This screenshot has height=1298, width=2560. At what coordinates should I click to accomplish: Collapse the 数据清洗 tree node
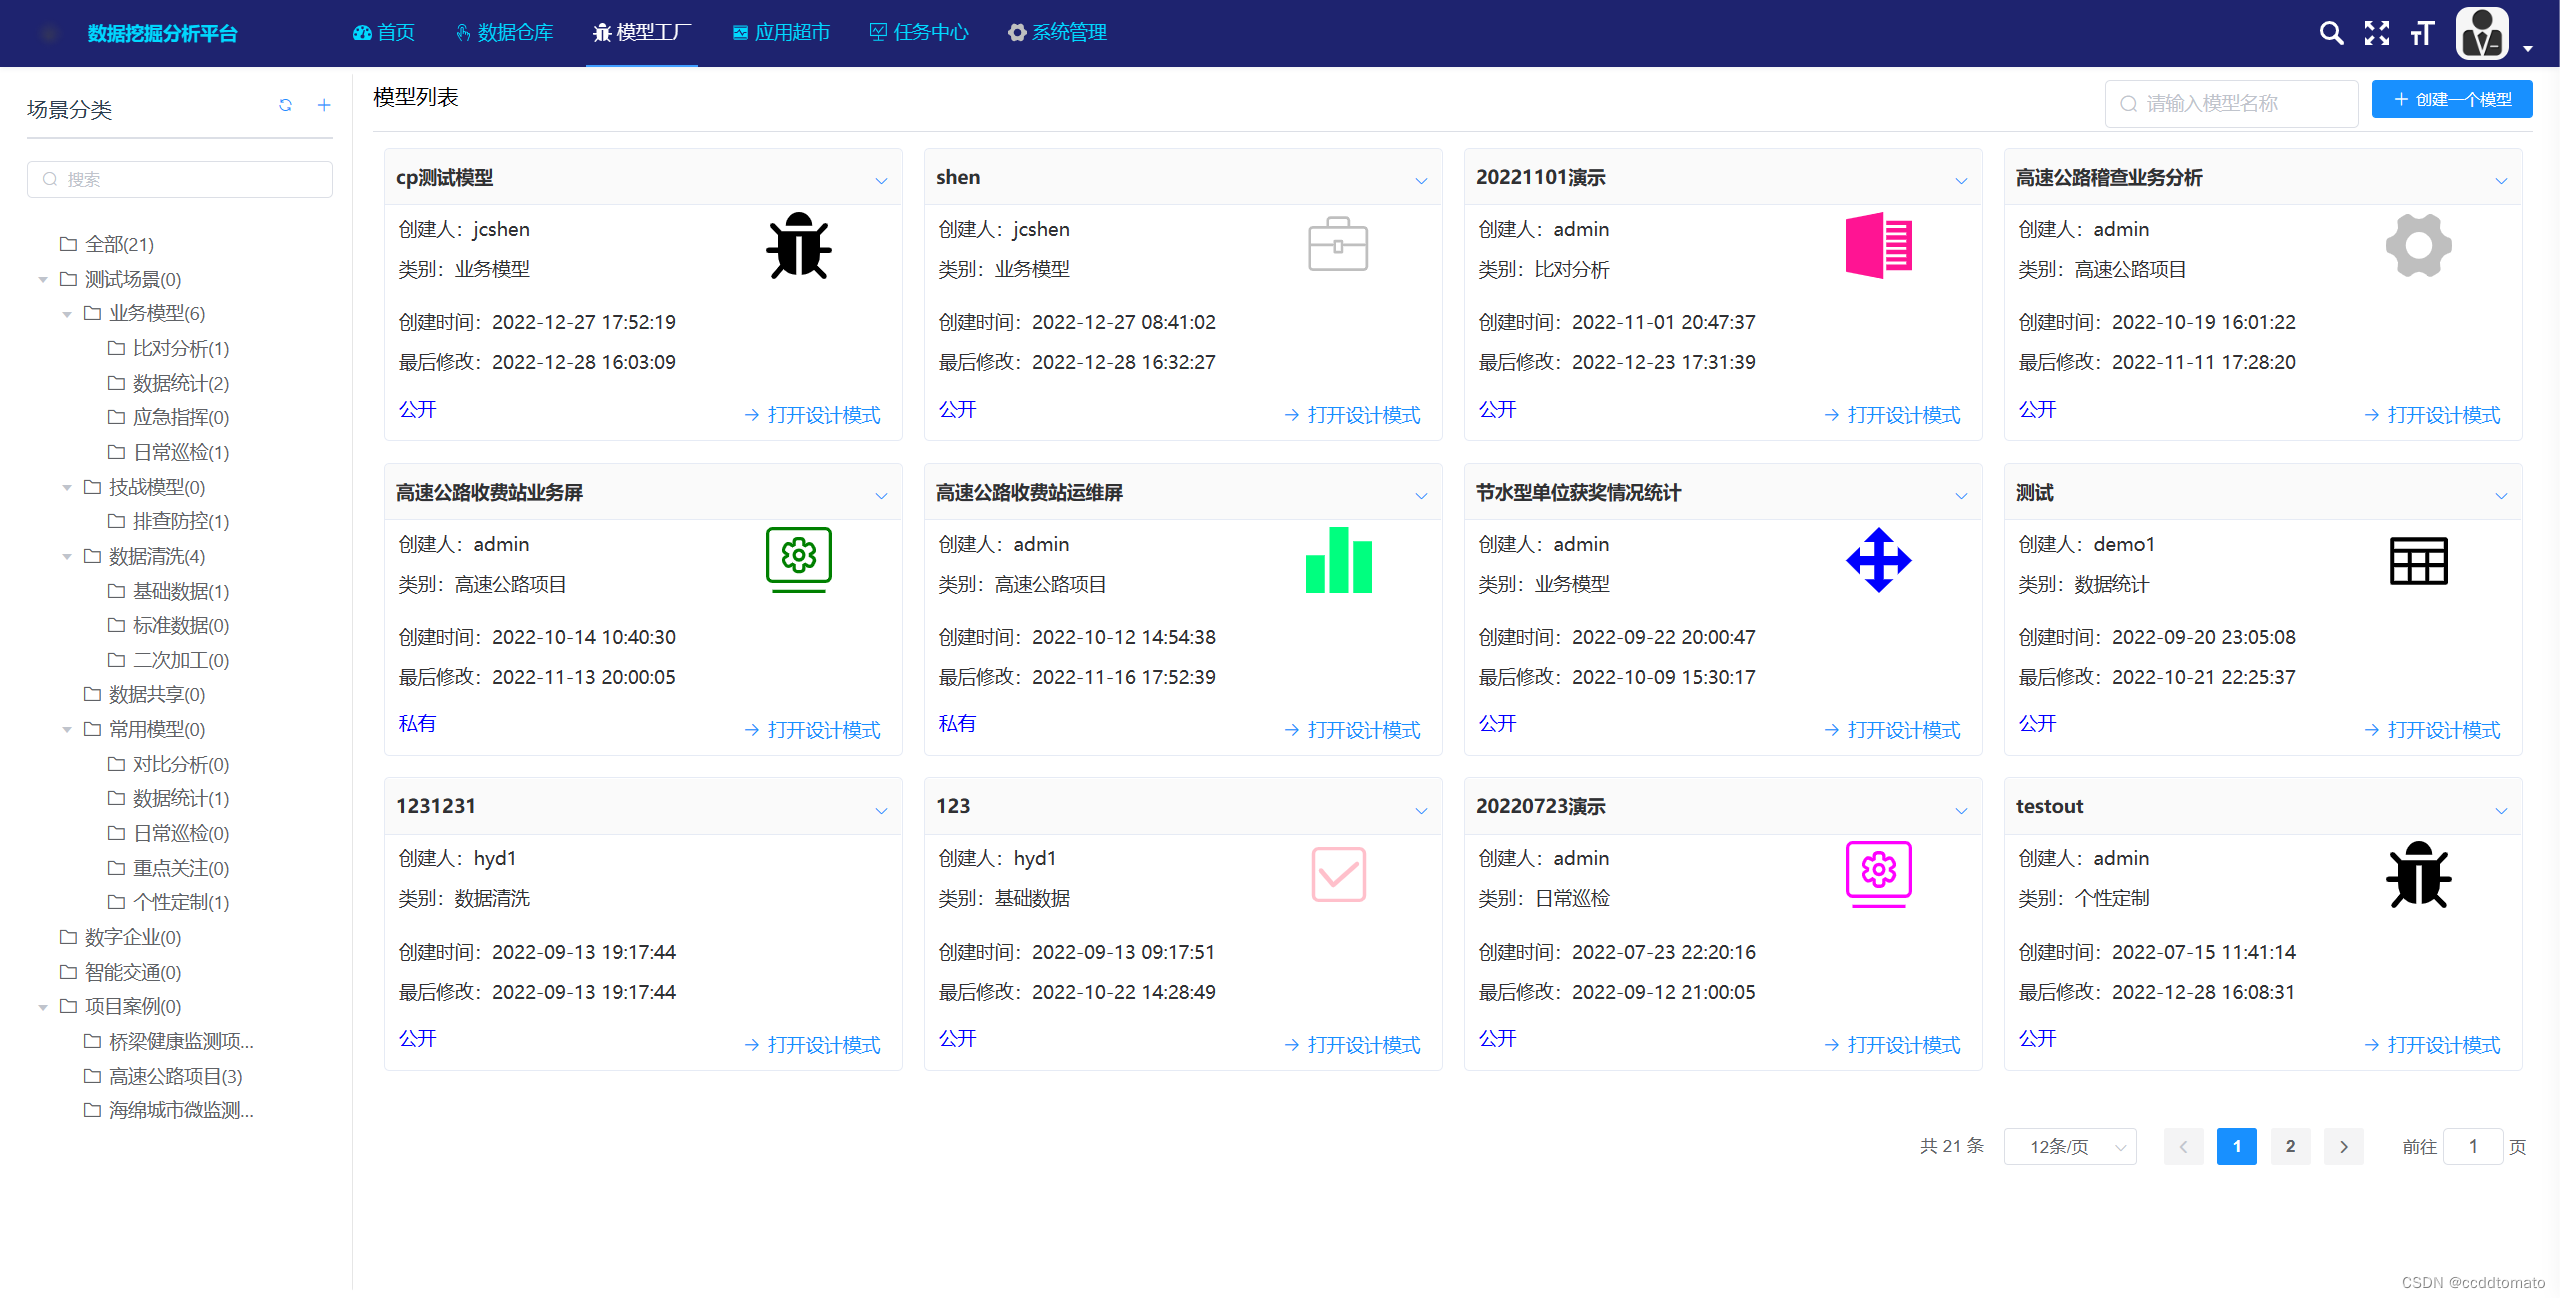point(67,557)
